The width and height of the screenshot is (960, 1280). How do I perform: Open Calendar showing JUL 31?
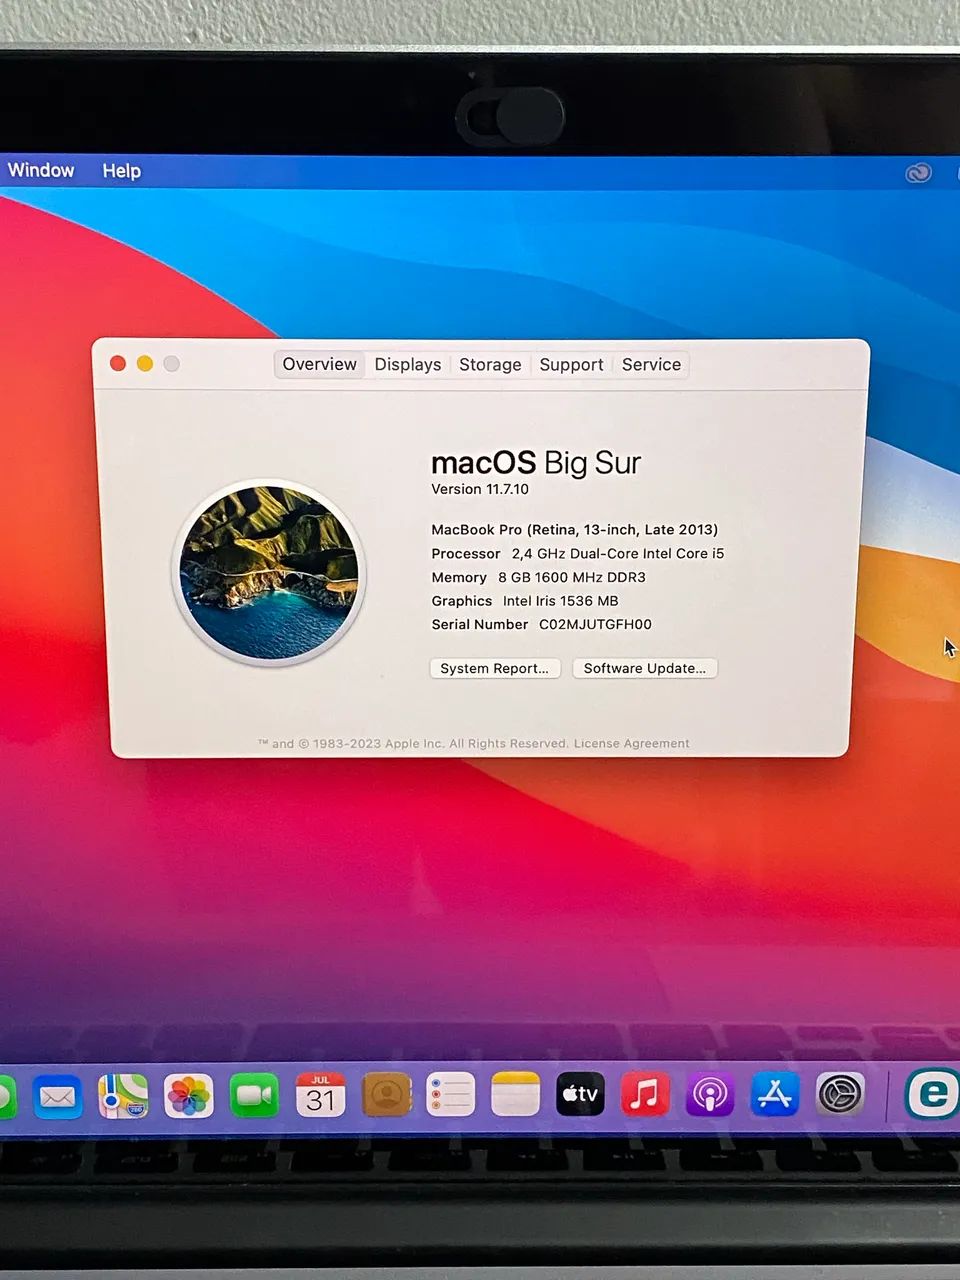(320, 1095)
